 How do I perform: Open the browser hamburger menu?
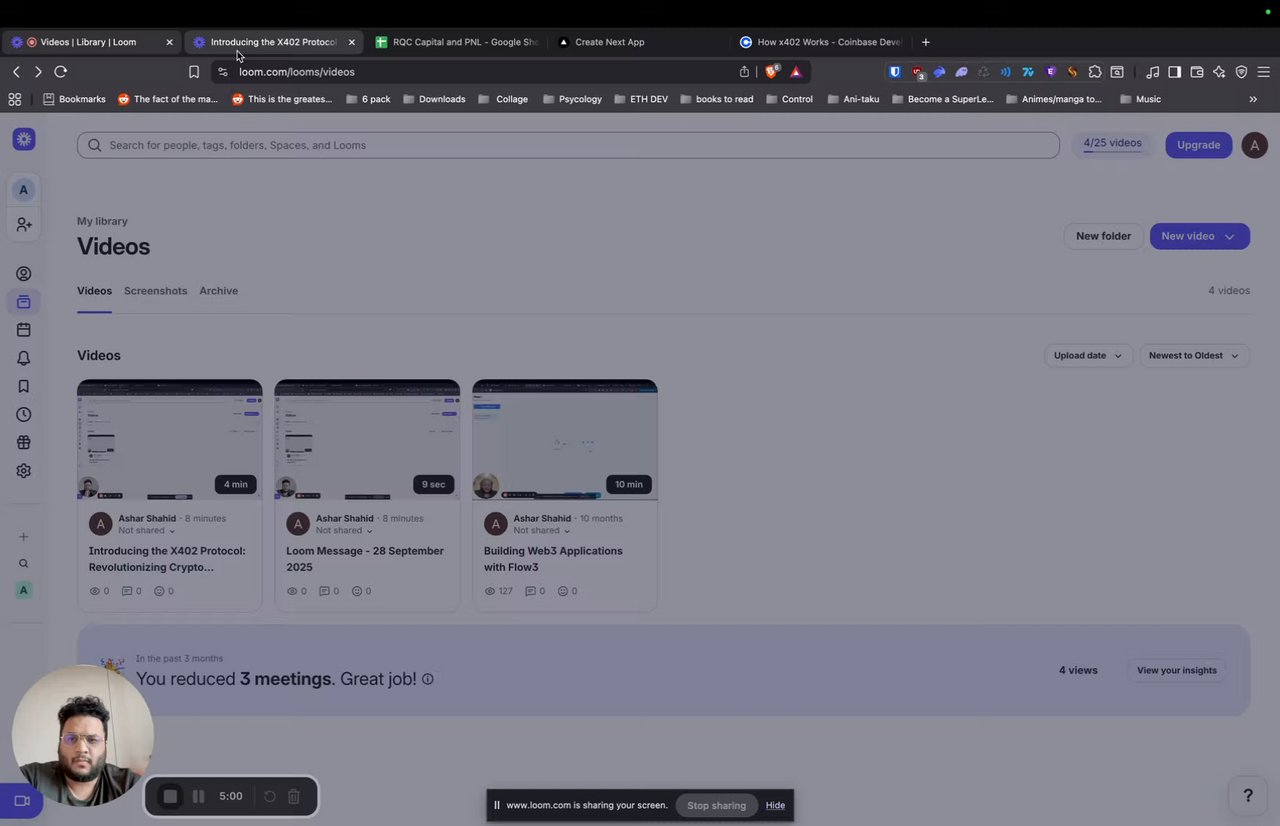point(1264,72)
